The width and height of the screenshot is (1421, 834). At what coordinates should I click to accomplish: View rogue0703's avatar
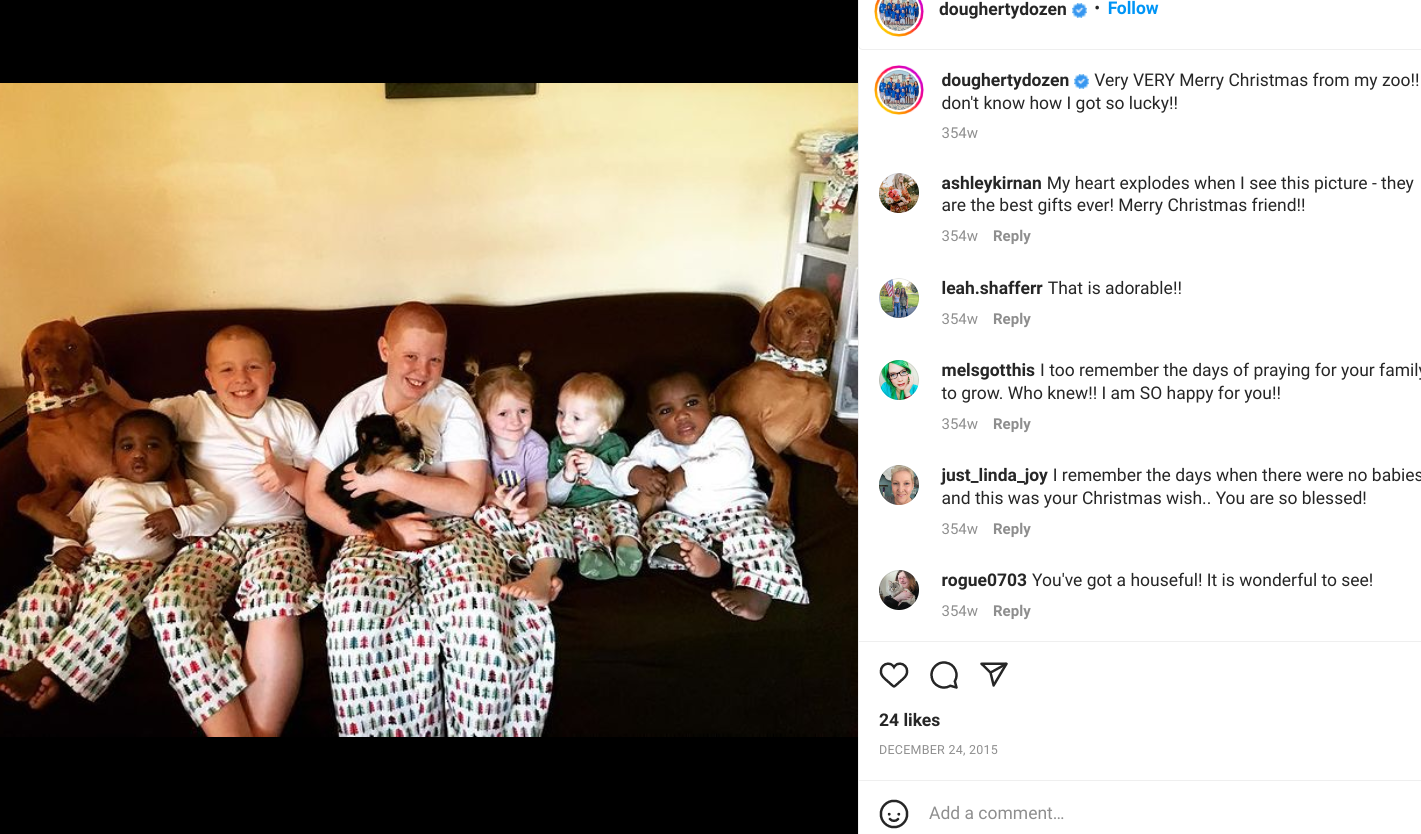coord(899,590)
